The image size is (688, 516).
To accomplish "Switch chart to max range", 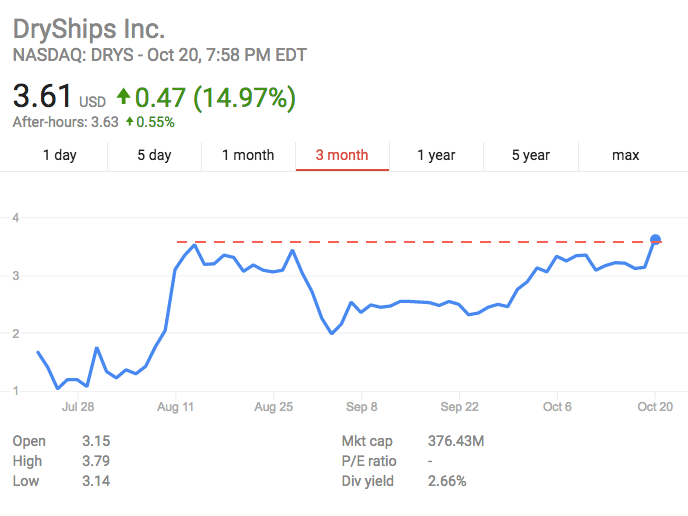I will (x=625, y=155).
